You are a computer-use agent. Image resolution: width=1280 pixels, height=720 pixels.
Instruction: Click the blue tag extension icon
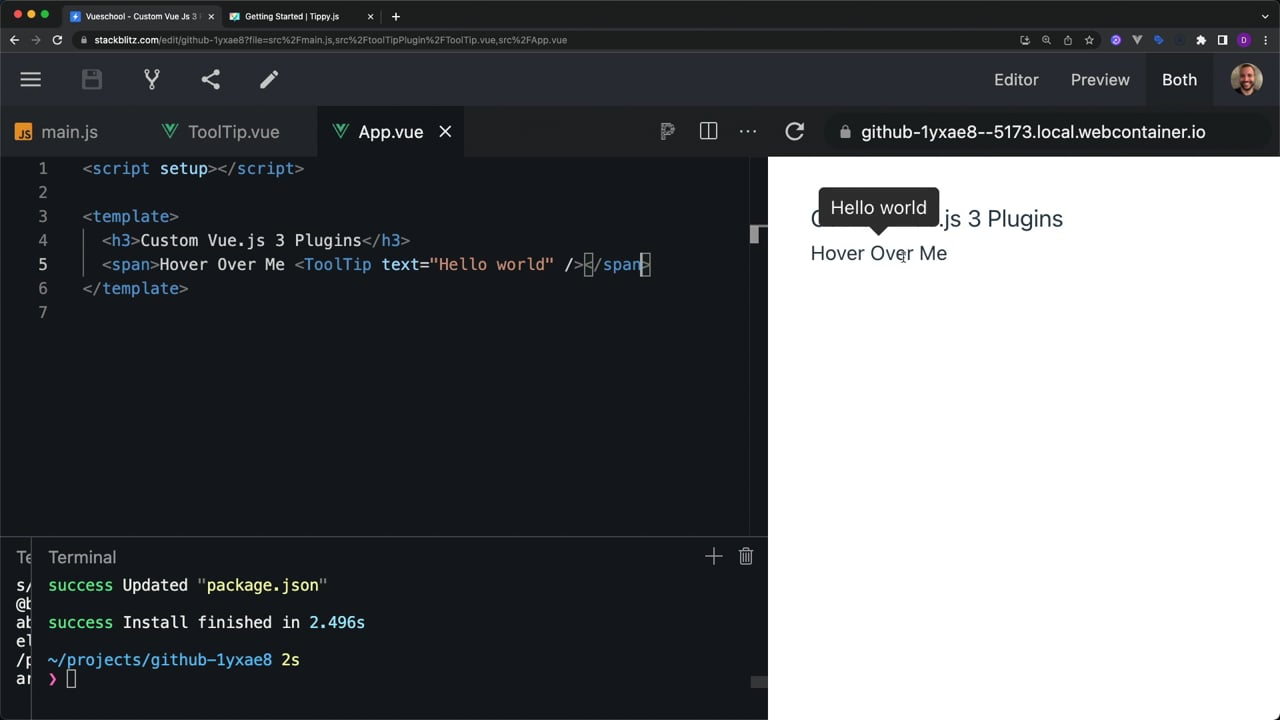coord(1159,40)
